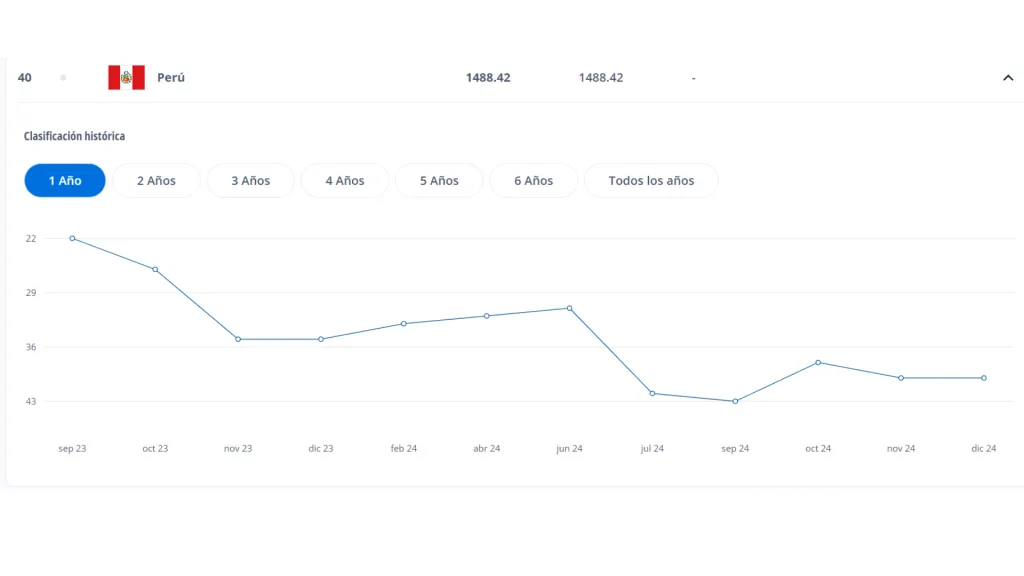This screenshot has width=1024, height=576.
Task: Show Todos los años history
Action: click(651, 181)
